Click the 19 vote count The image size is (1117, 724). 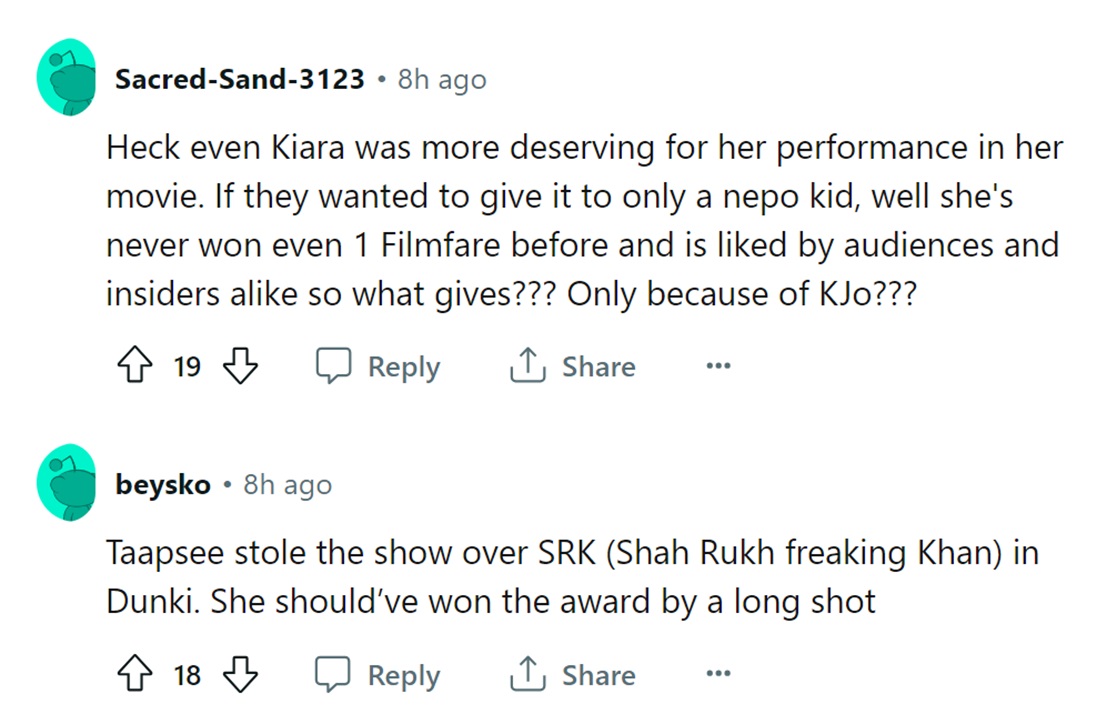point(187,367)
